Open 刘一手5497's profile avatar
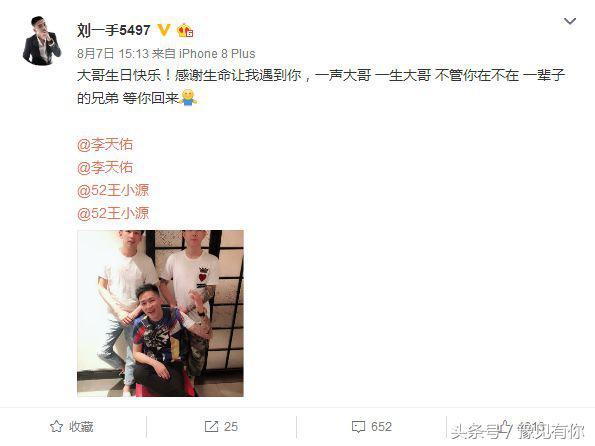The width and height of the screenshot is (595, 446). click(x=42, y=41)
